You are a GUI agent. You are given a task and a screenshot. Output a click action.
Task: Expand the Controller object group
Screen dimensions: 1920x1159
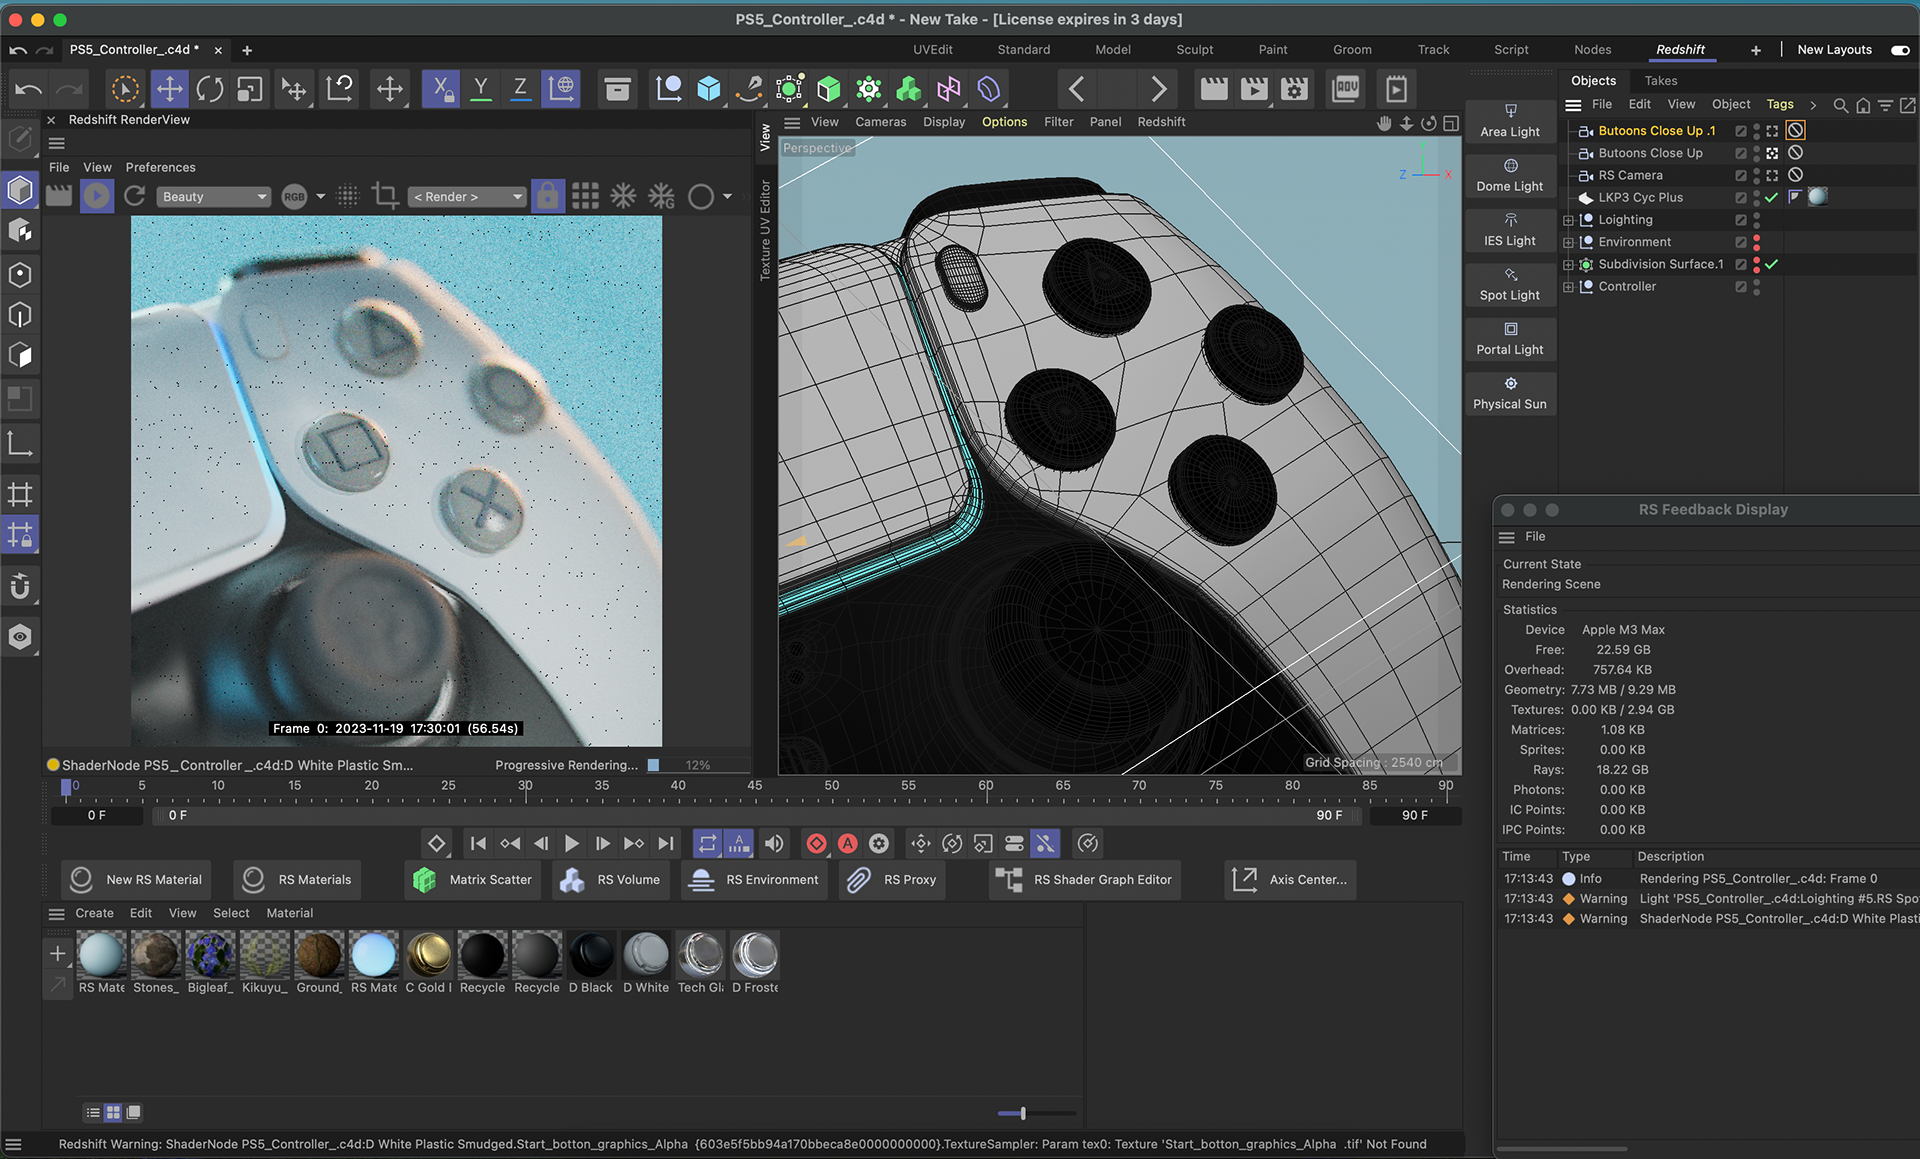1568,286
